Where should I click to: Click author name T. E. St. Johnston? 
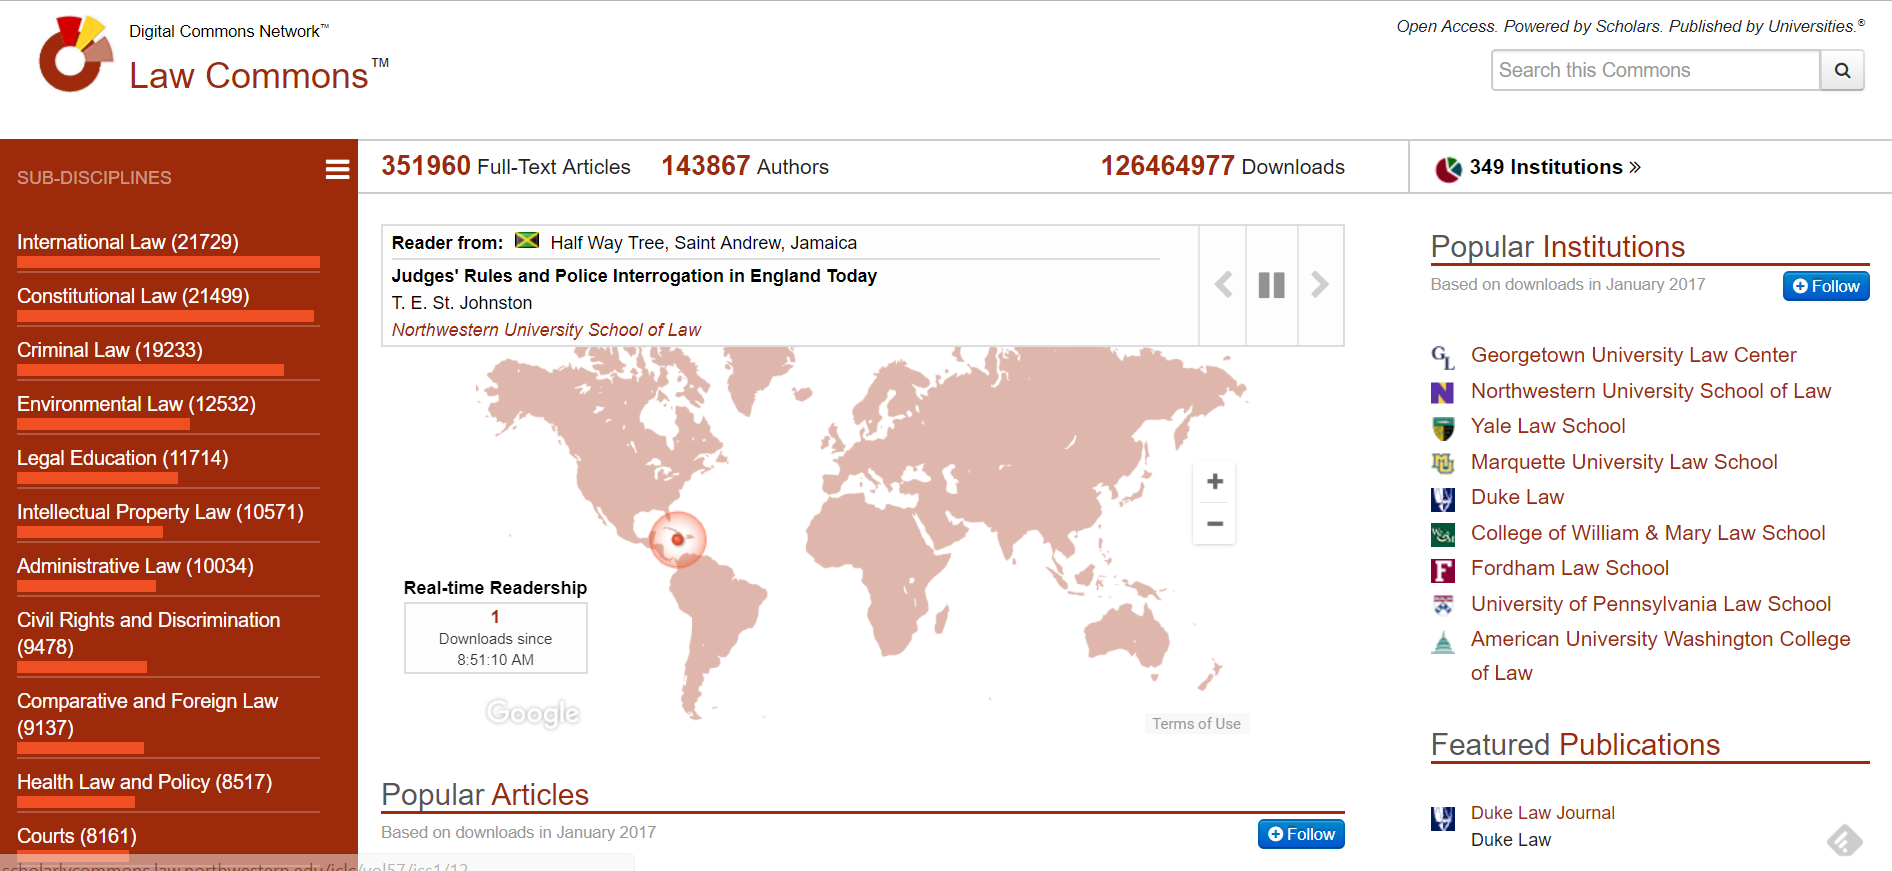[x=462, y=303]
